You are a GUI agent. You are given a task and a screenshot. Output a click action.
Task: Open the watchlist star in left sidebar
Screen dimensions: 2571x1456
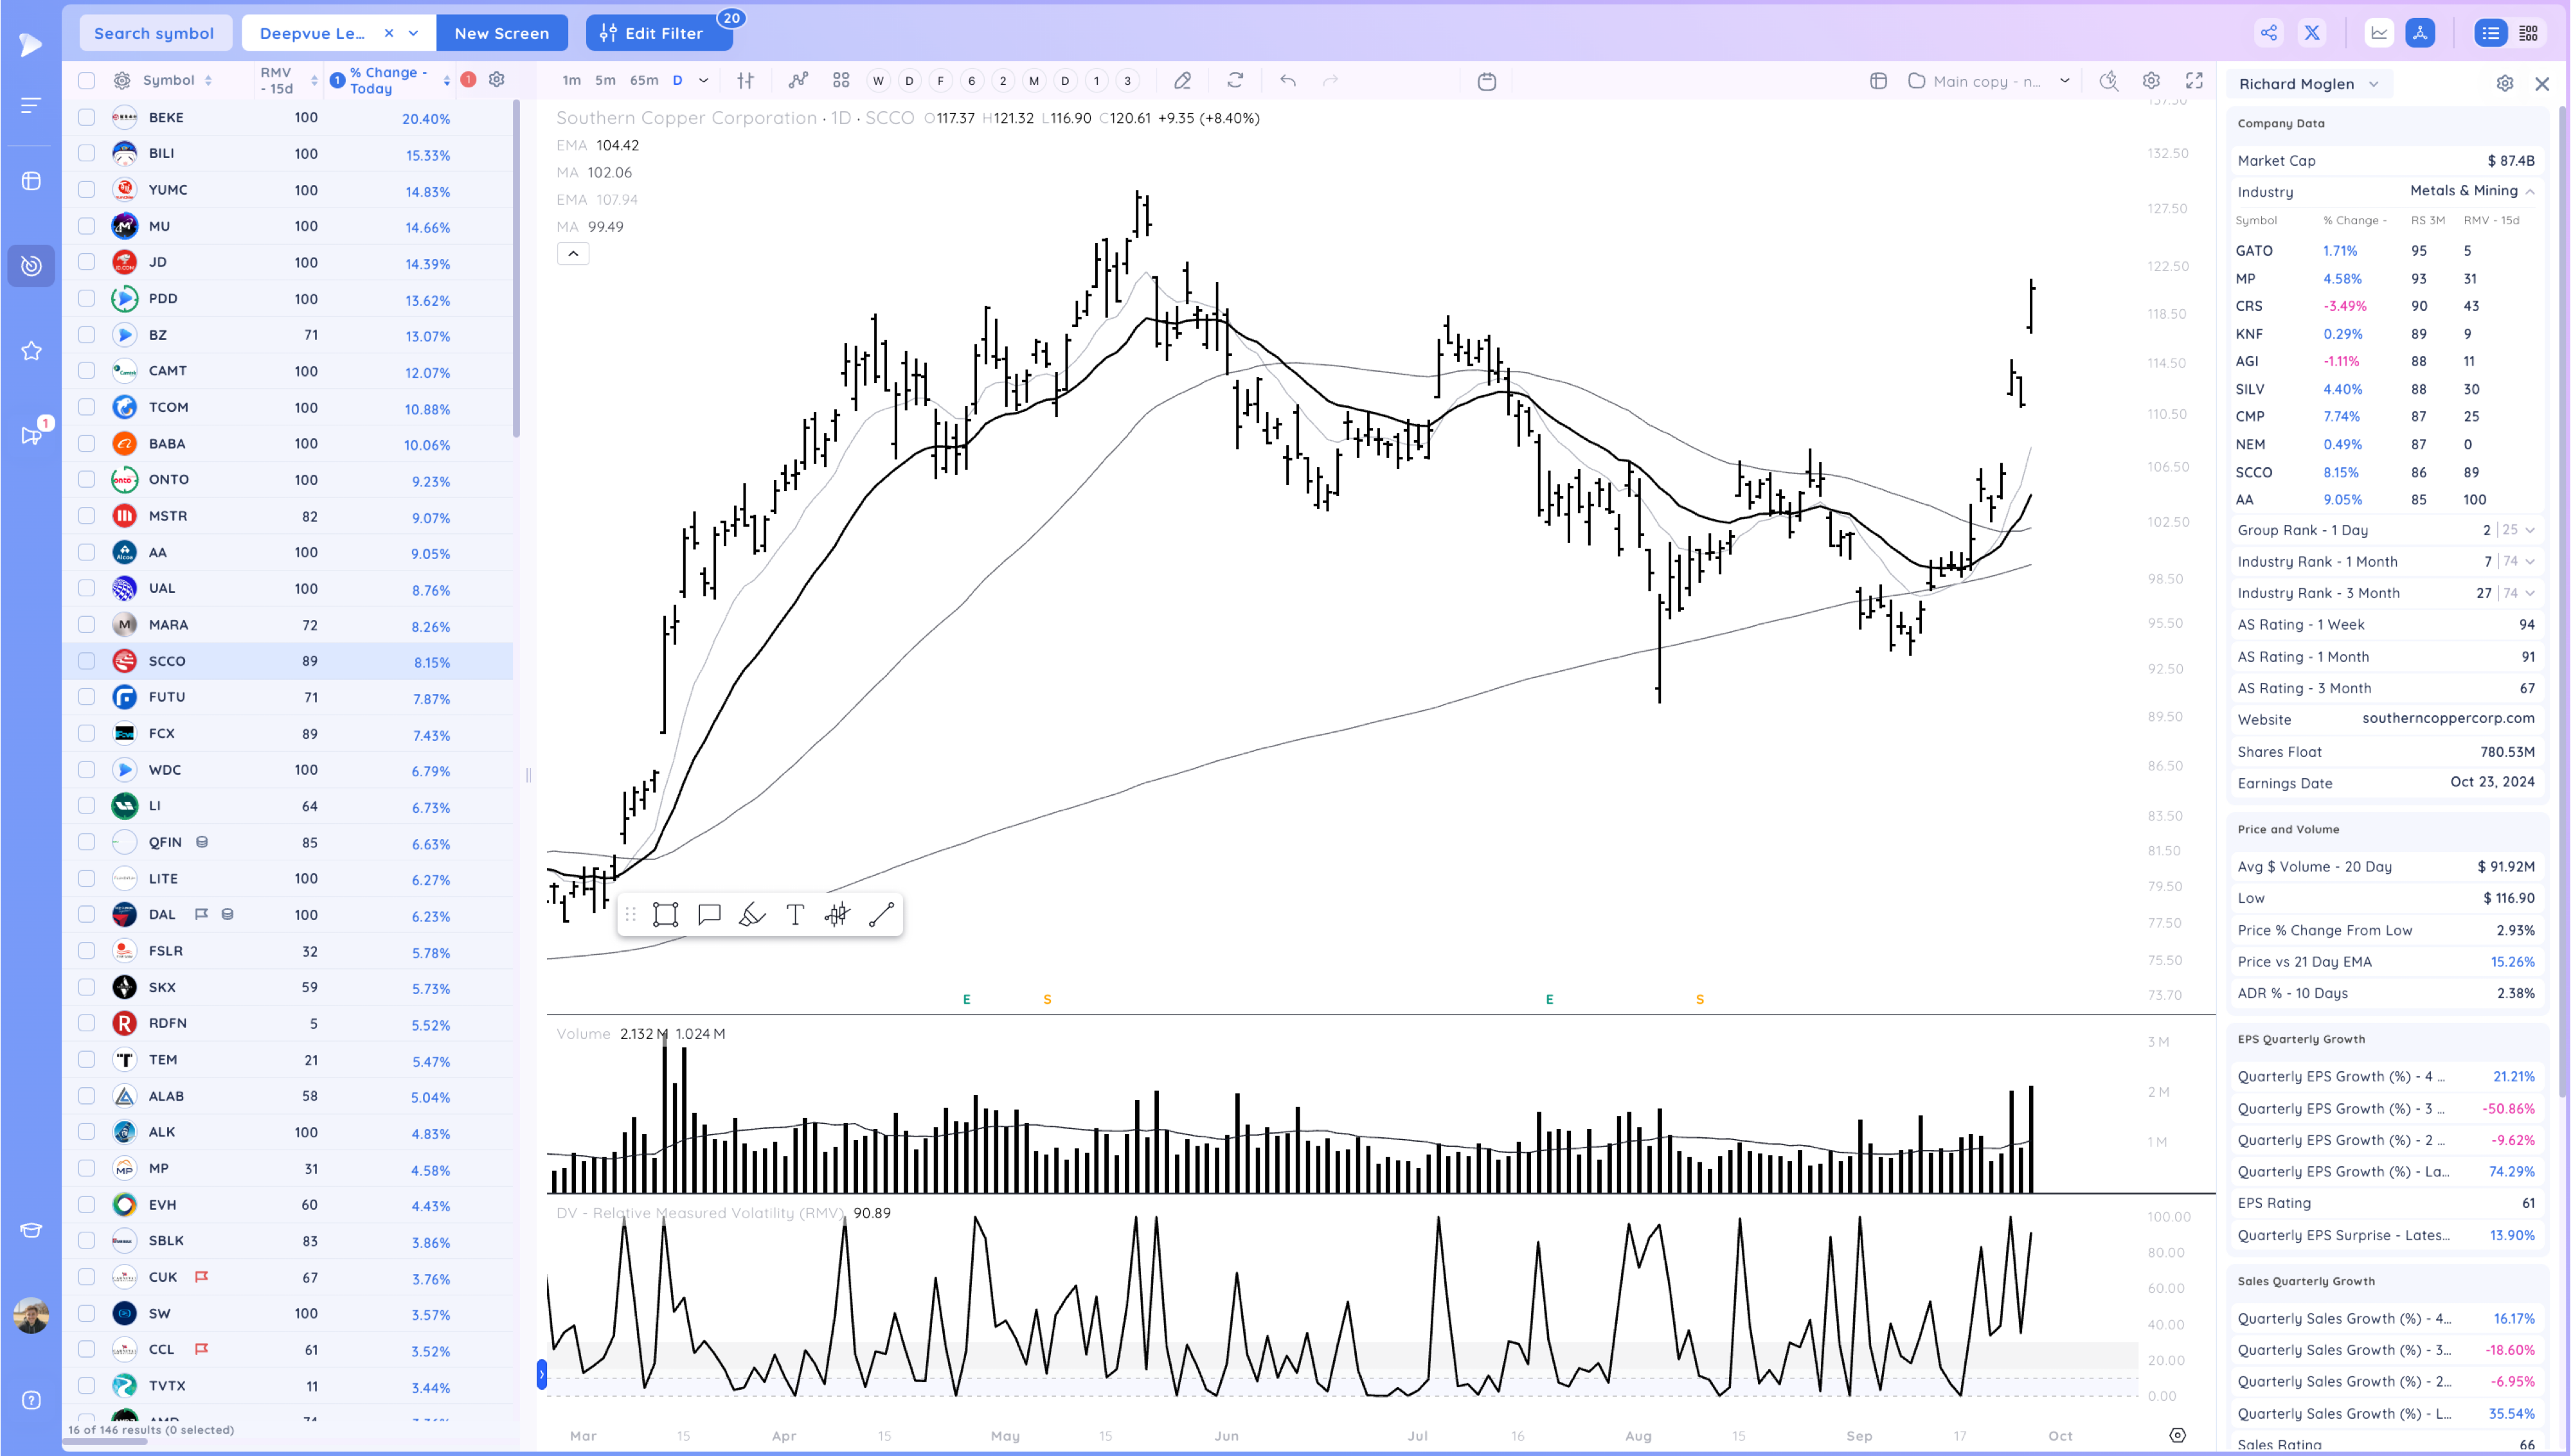click(x=31, y=351)
